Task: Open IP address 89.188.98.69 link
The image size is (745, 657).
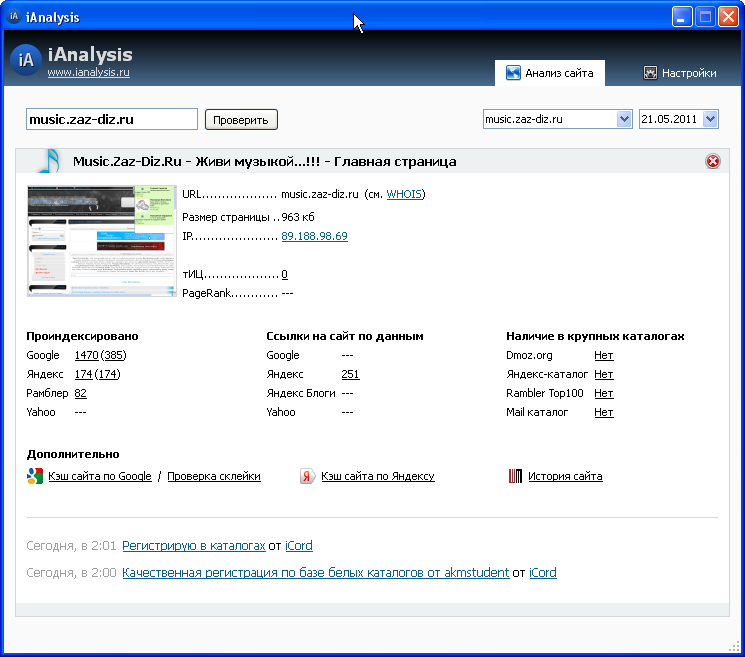Action: point(314,236)
